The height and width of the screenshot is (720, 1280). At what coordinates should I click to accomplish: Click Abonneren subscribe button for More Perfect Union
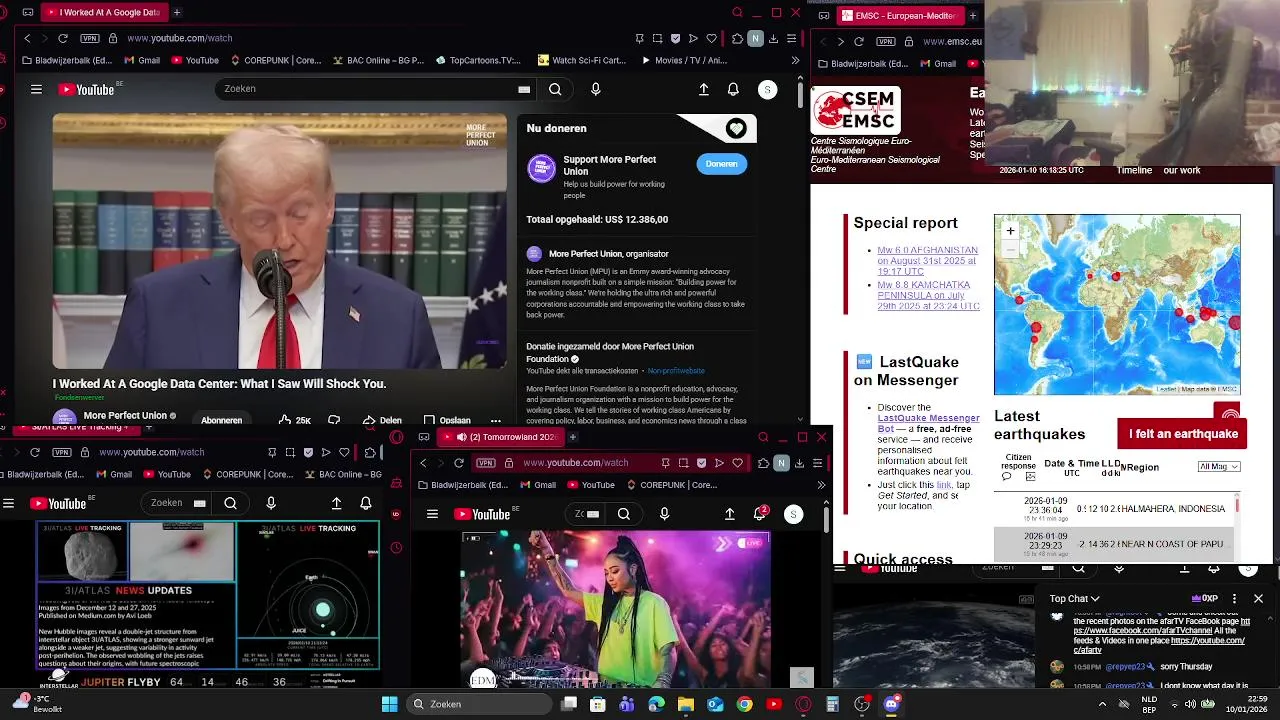(x=221, y=420)
